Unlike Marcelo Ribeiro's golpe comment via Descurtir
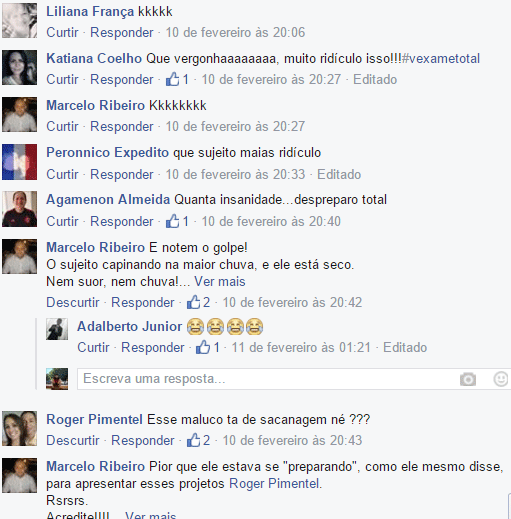This screenshot has width=511, height=519. click(x=73, y=303)
